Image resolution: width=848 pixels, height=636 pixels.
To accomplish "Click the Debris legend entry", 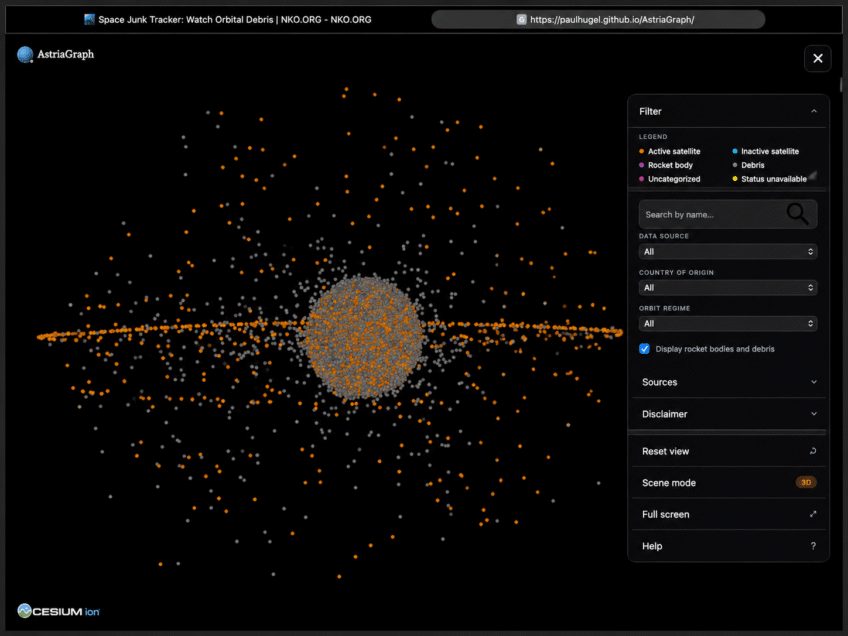I will [748, 165].
